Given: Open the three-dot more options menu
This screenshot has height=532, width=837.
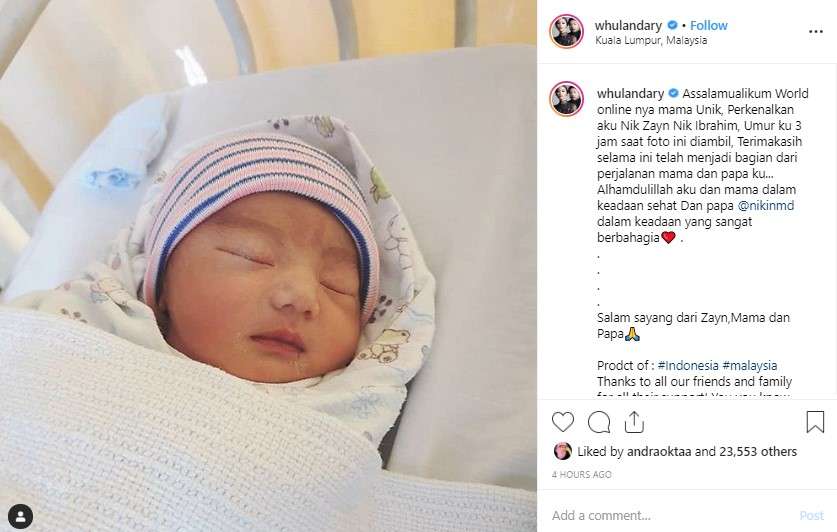Looking at the screenshot, I should [816, 32].
